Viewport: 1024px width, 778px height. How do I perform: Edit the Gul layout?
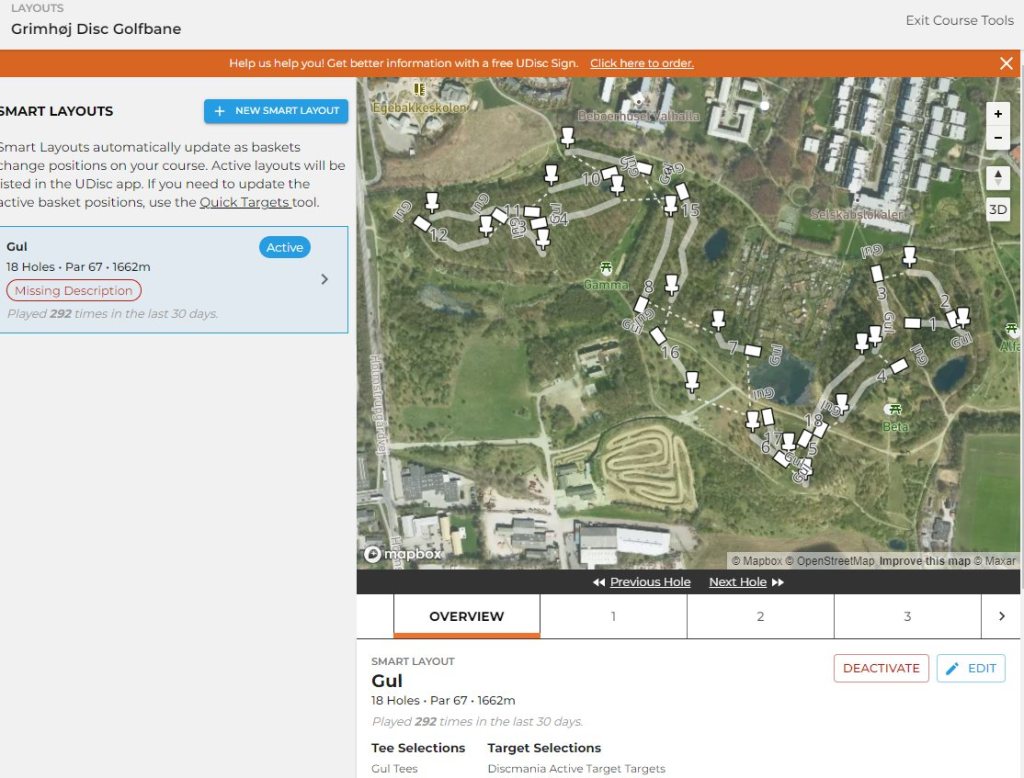click(x=970, y=668)
